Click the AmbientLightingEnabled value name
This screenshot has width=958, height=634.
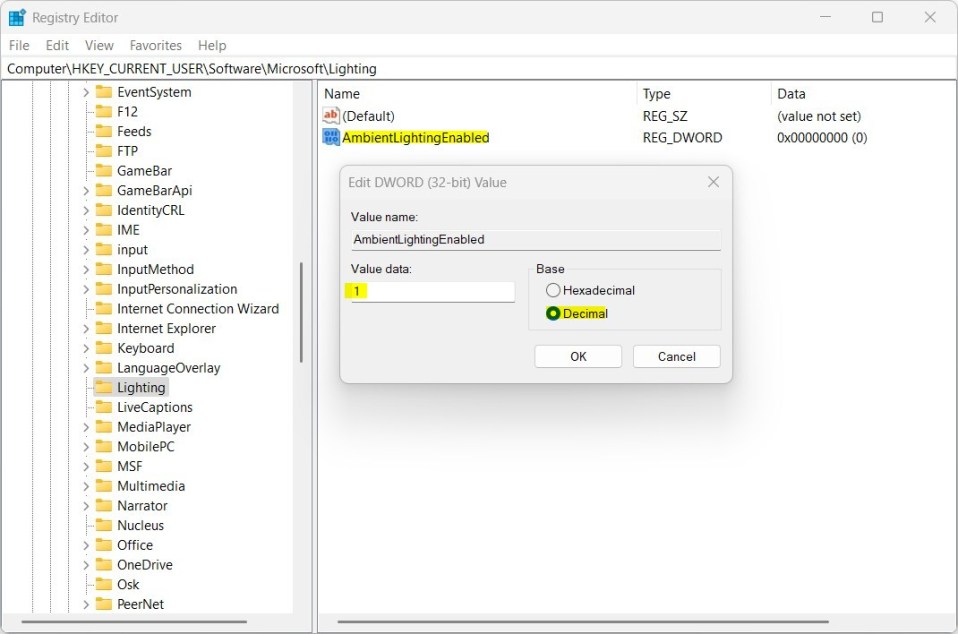415,137
